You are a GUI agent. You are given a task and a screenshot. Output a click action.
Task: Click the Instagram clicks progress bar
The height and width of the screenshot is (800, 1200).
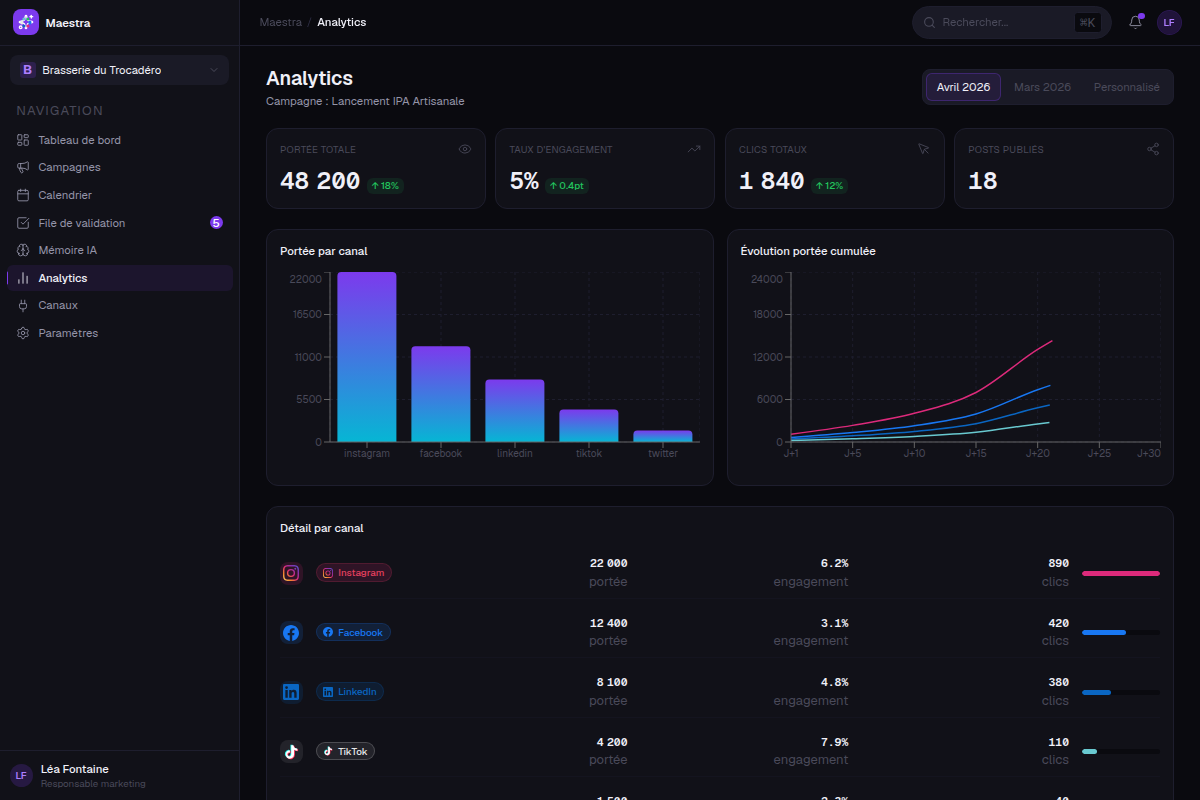pyautogui.click(x=1121, y=573)
